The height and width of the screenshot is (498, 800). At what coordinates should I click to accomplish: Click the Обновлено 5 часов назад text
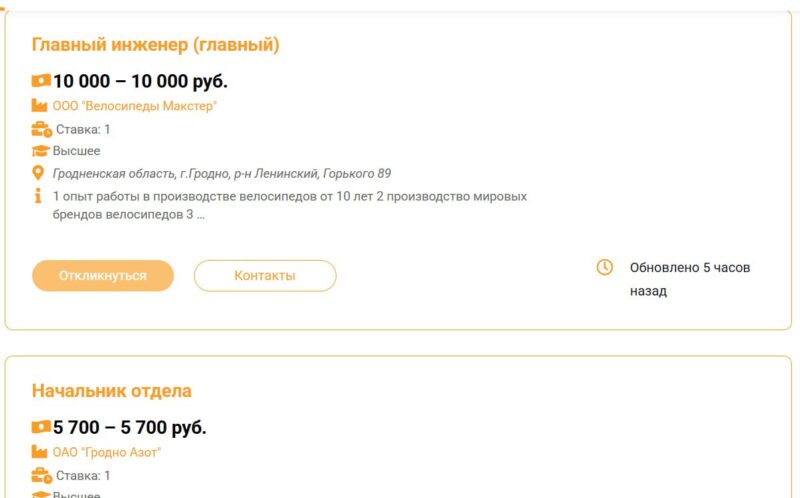point(689,279)
